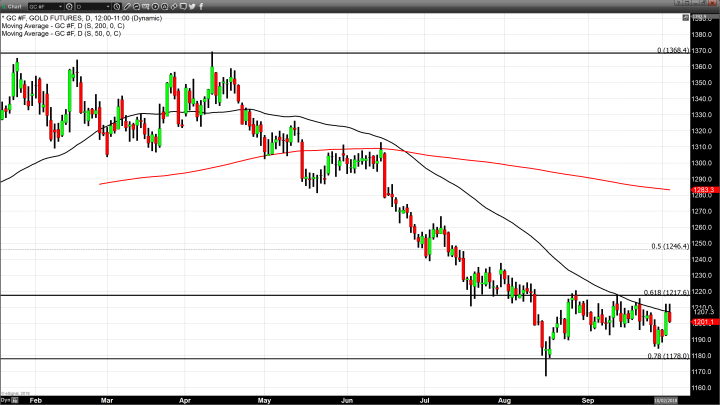Click the 50-period Moving Average label

[x=61, y=34]
